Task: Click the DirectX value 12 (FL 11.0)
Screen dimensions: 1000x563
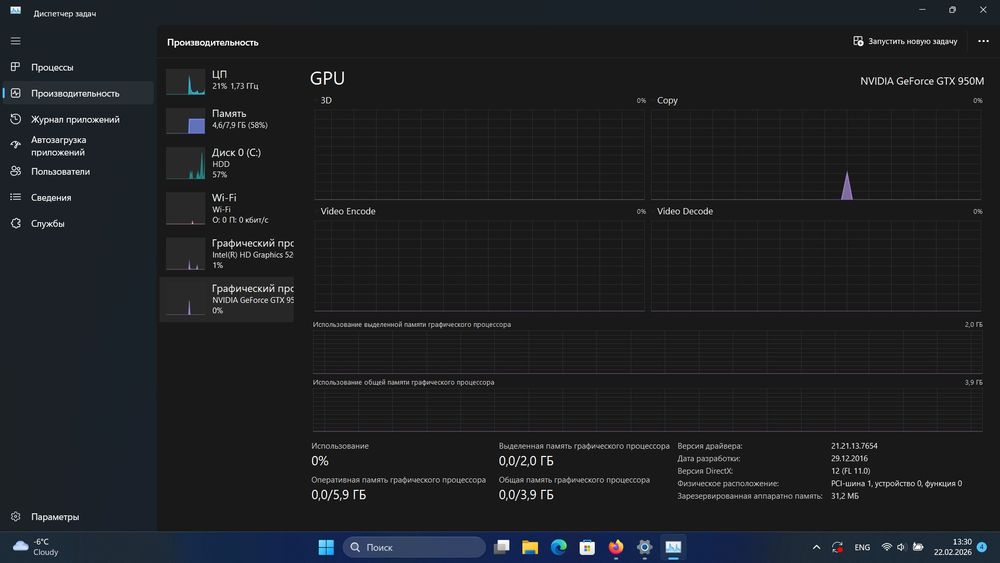Action: coord(850,471)
